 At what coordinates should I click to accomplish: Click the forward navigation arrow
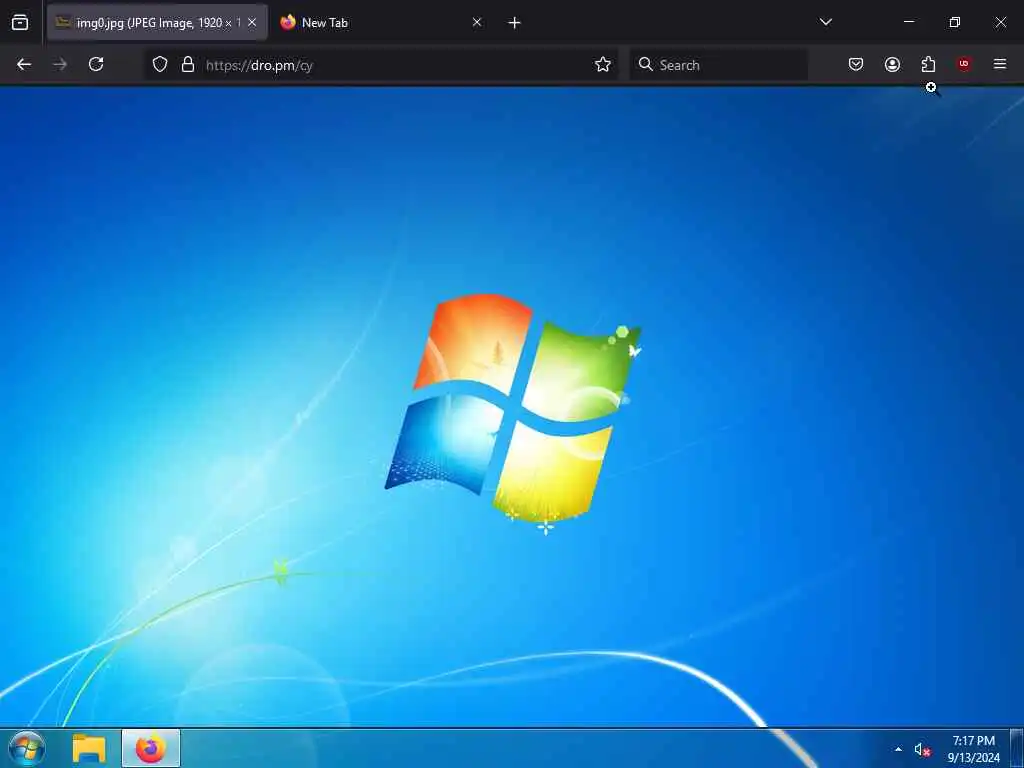click(60, 64)
